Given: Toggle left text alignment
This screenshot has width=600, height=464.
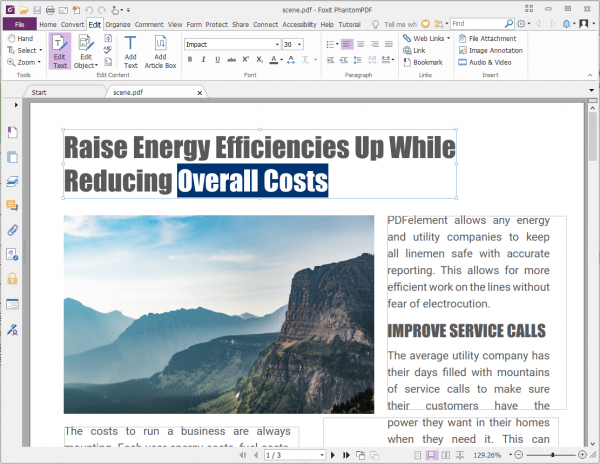Looking at the screenshot, I should 347,44.
